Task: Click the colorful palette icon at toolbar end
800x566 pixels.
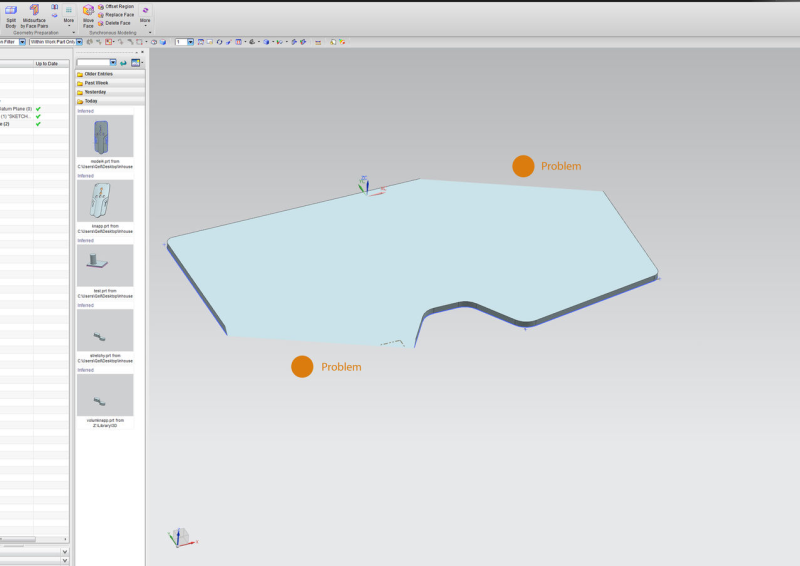Action: point(342,42)
